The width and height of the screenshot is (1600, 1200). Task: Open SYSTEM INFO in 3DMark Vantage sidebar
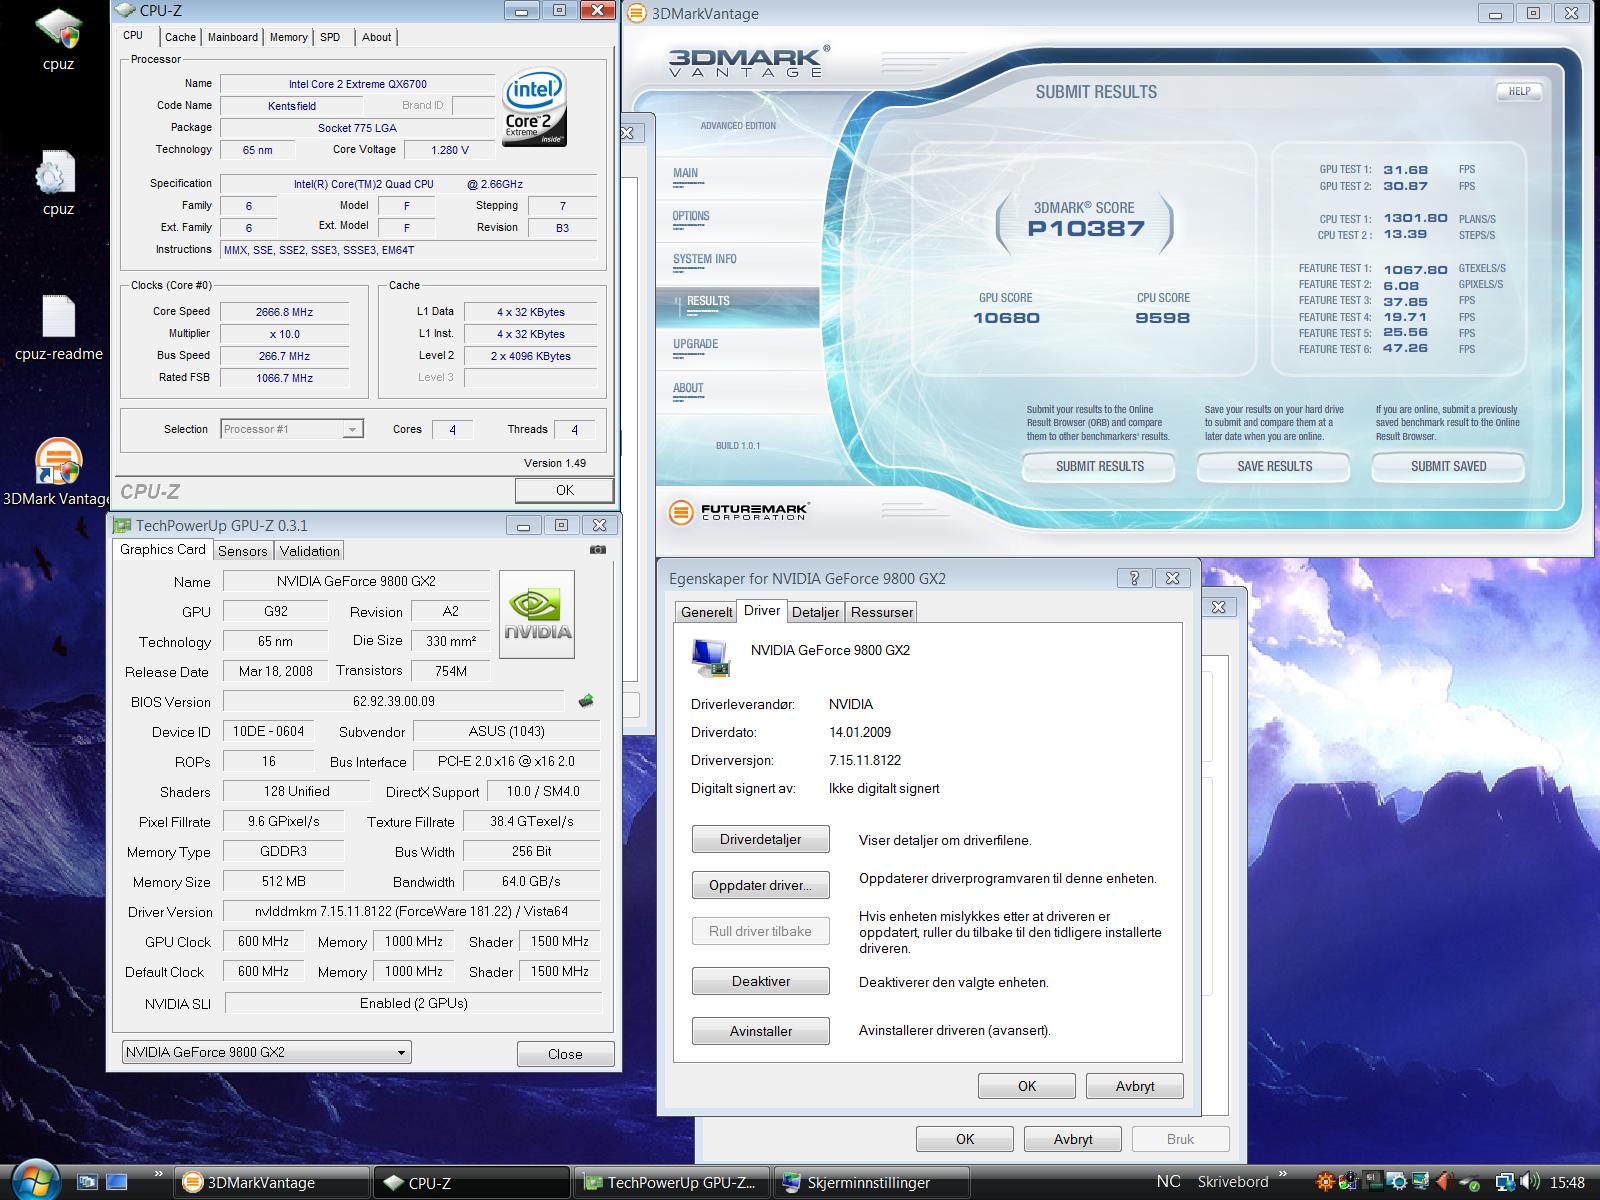tap(704, 259)
